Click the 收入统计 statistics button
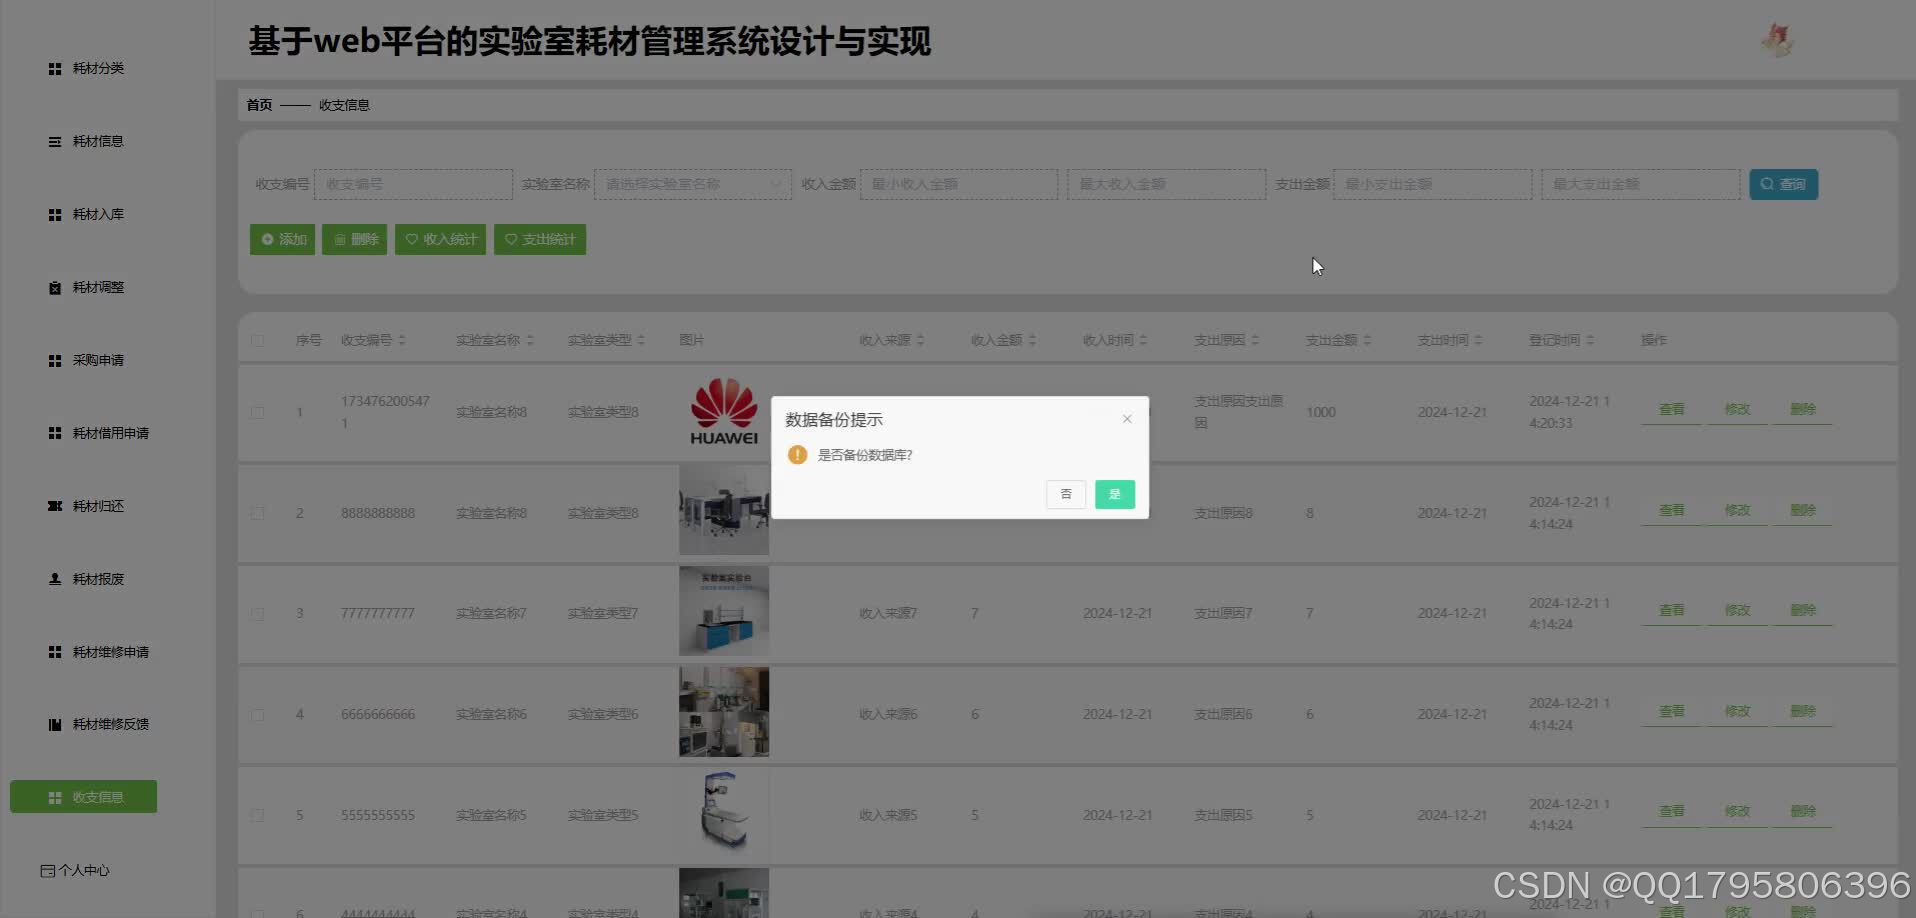 click(x=440, y=239)
